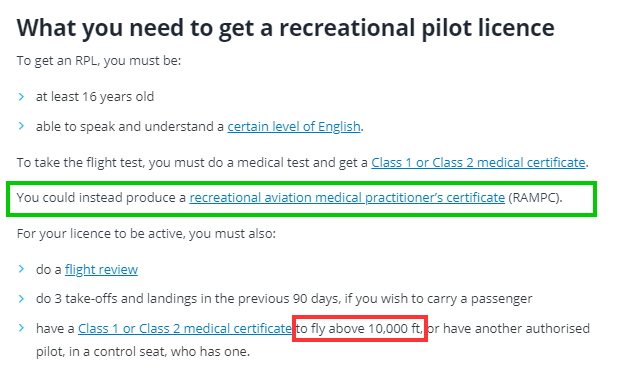This screenshot has width=636, height=377.
Task: Click the 'To take the flight test' sentence text
Action: click(x=193, y=163)
